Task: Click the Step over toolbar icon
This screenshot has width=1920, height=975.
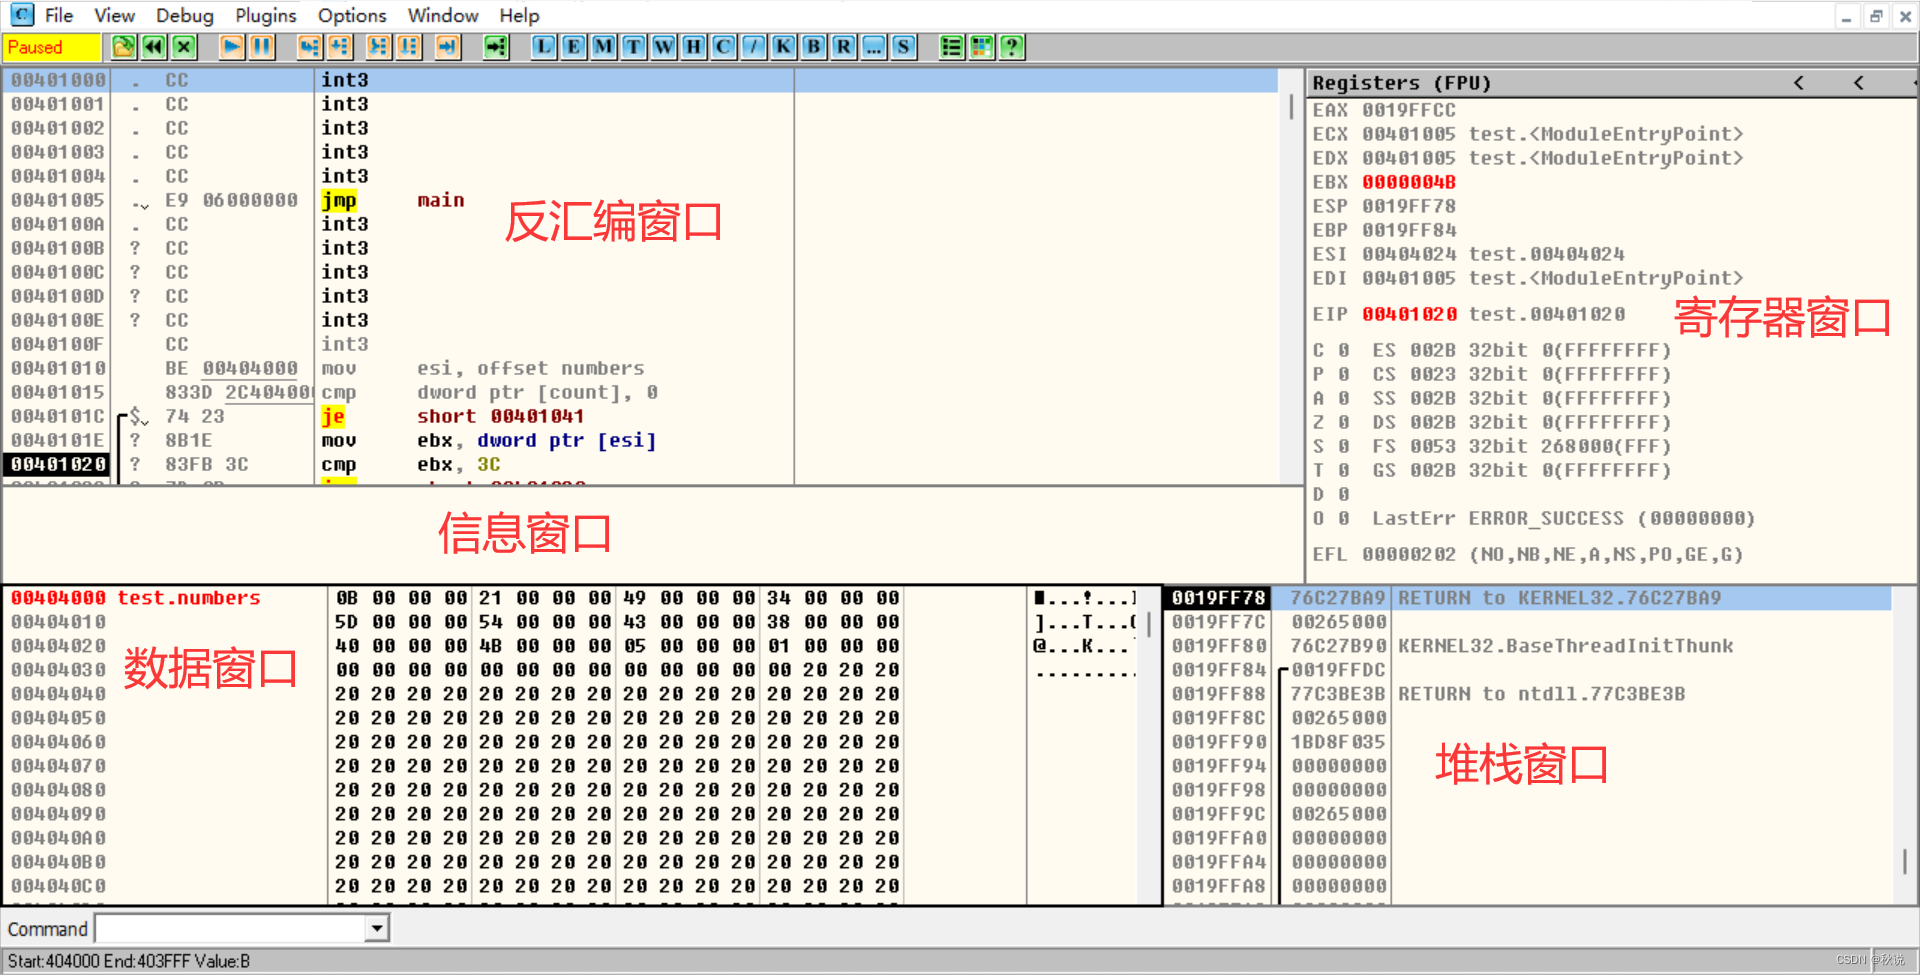Action: (x=340, y=47)
